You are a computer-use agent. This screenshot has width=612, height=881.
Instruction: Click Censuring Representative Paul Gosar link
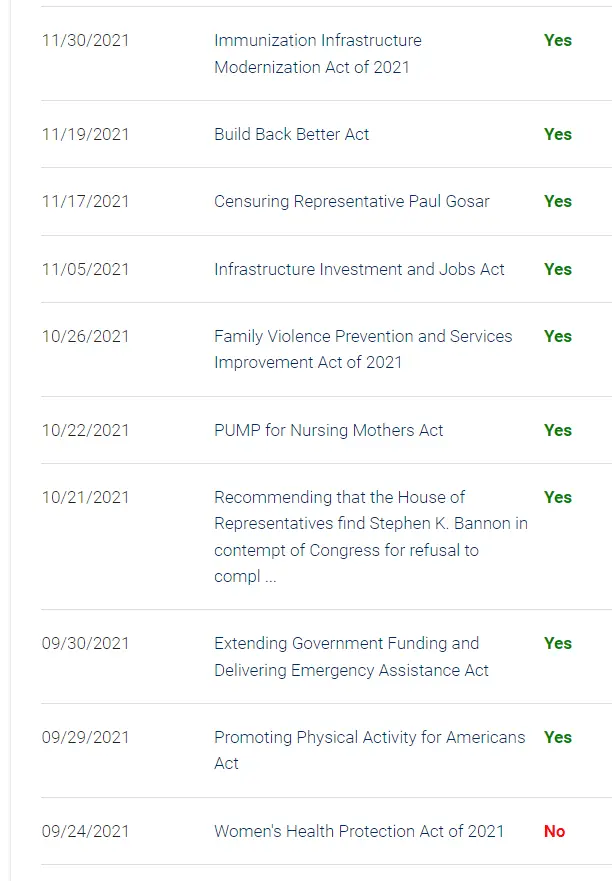coord(352,201)
